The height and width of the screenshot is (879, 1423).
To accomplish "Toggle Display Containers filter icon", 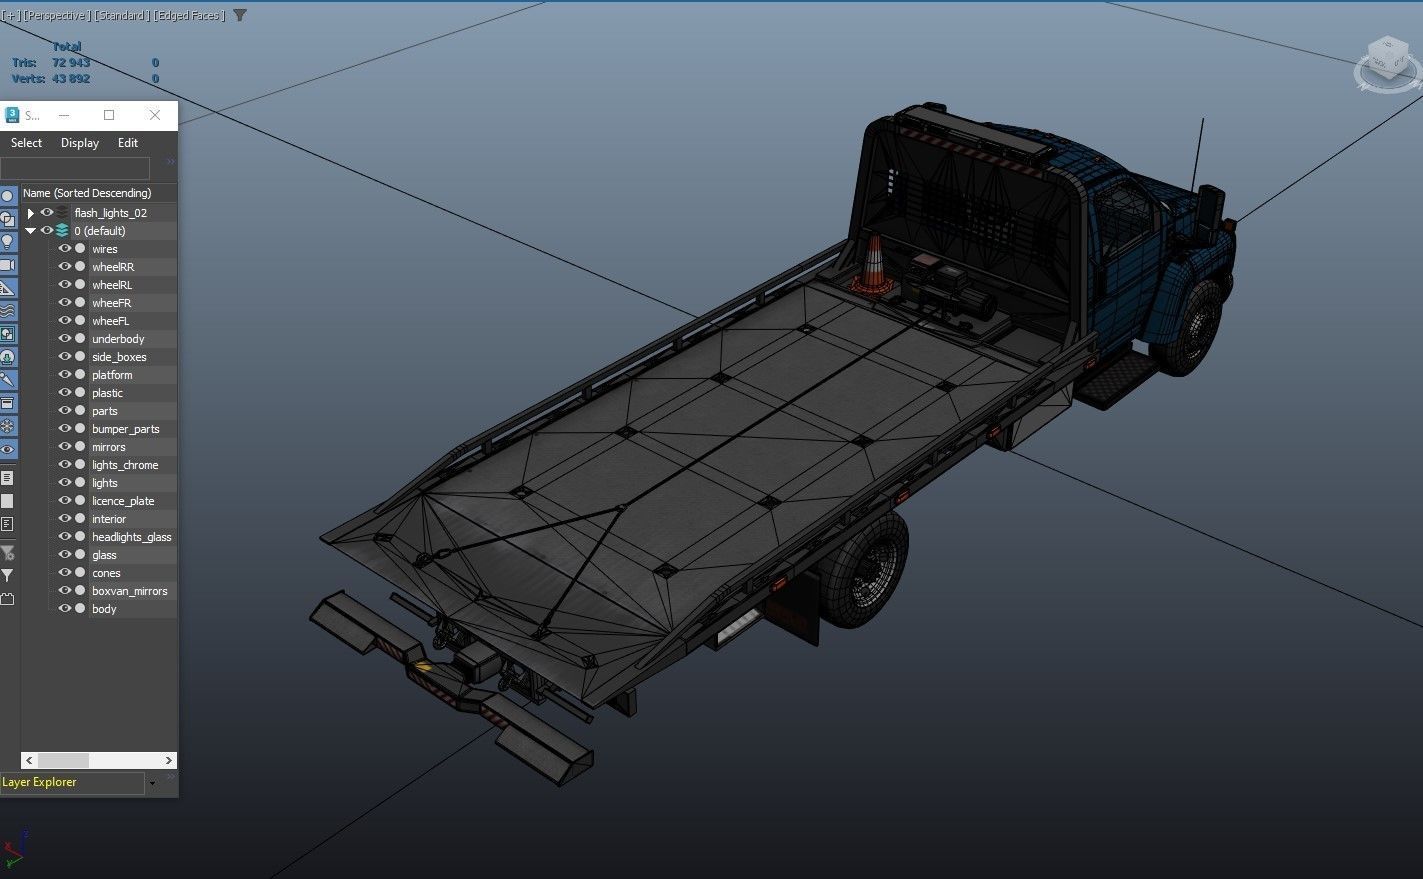I will [8, 403].
